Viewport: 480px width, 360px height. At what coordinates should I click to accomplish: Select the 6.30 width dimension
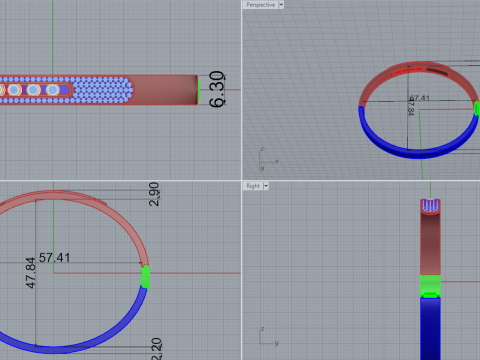[217, 89]
